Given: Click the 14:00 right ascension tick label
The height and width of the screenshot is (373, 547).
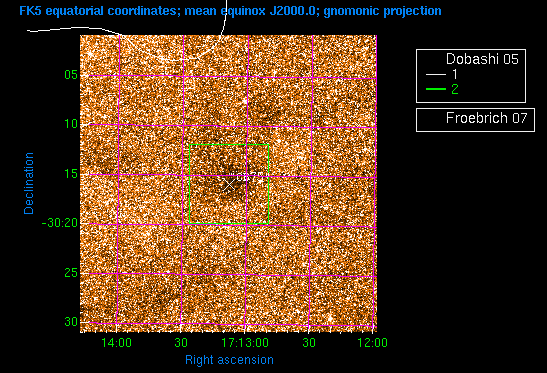Looking at the screenshot, I should [117, 343].
